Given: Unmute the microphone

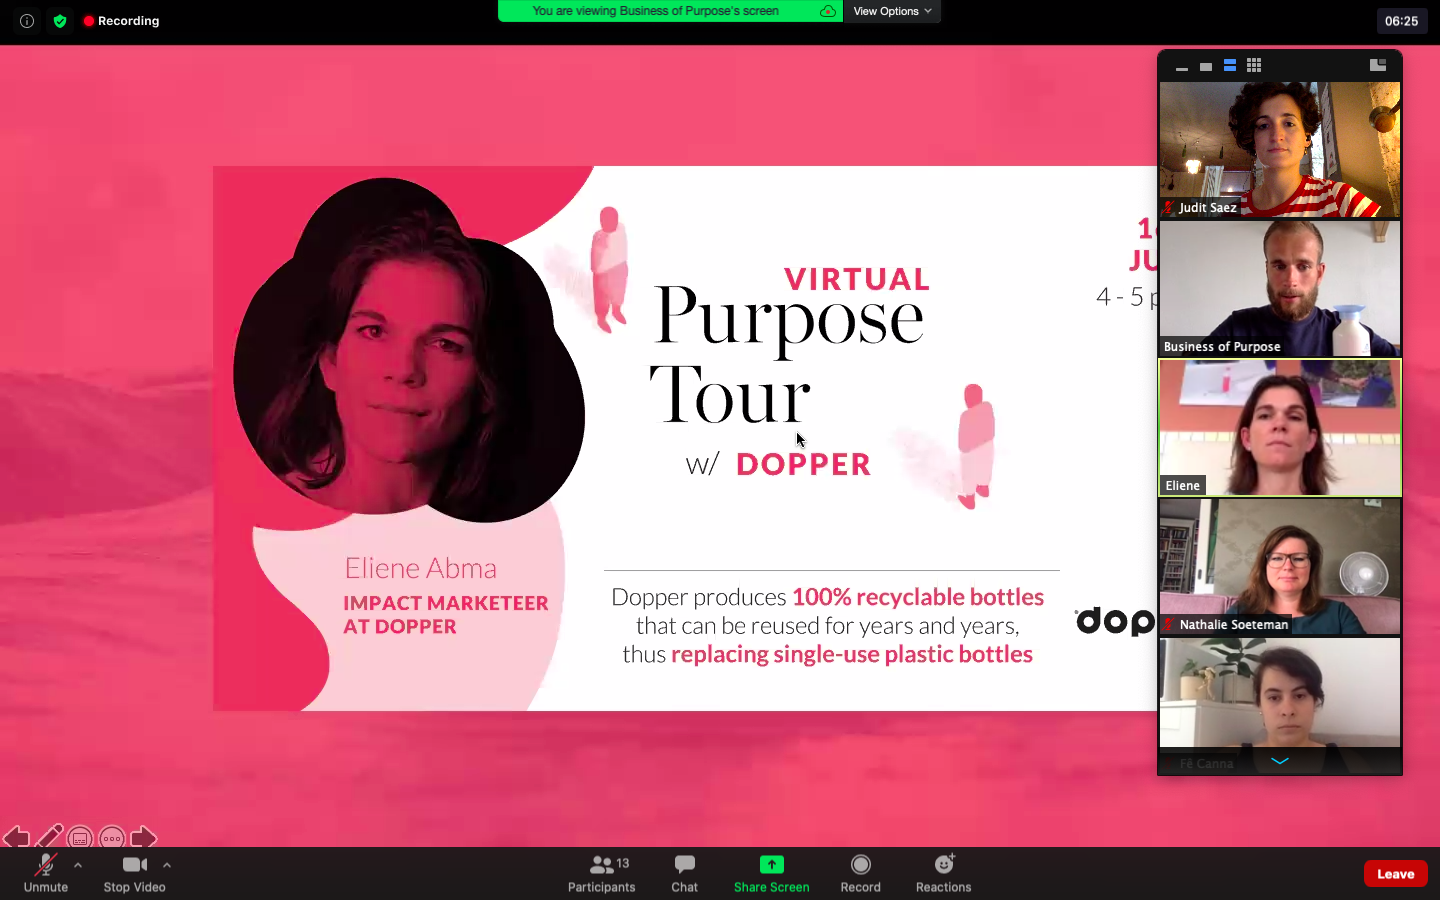Looking at the screenshot, I should (46, 873).
